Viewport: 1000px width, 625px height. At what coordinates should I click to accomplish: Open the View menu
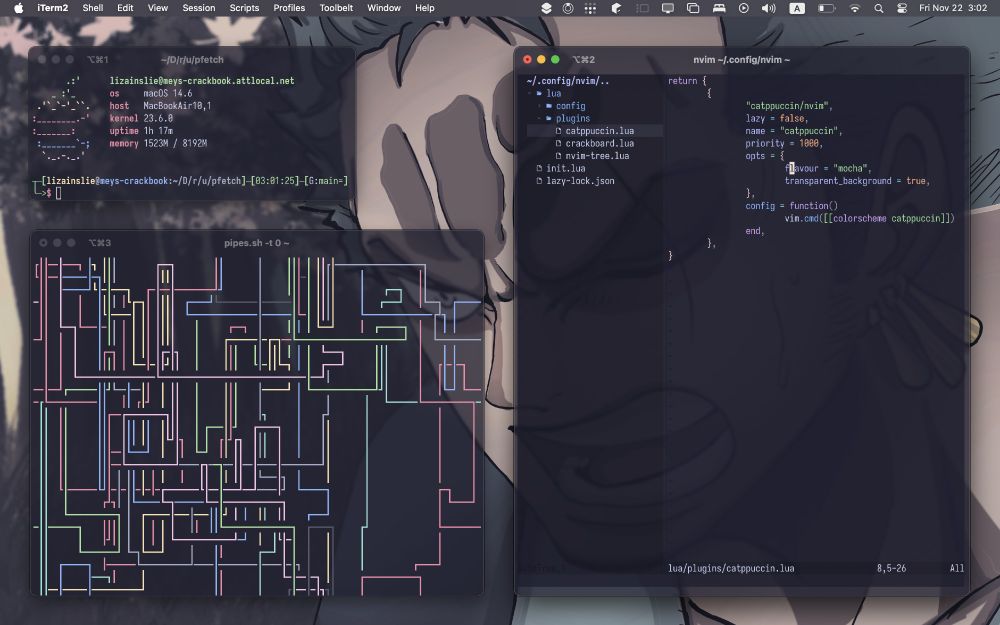point(158,8)
